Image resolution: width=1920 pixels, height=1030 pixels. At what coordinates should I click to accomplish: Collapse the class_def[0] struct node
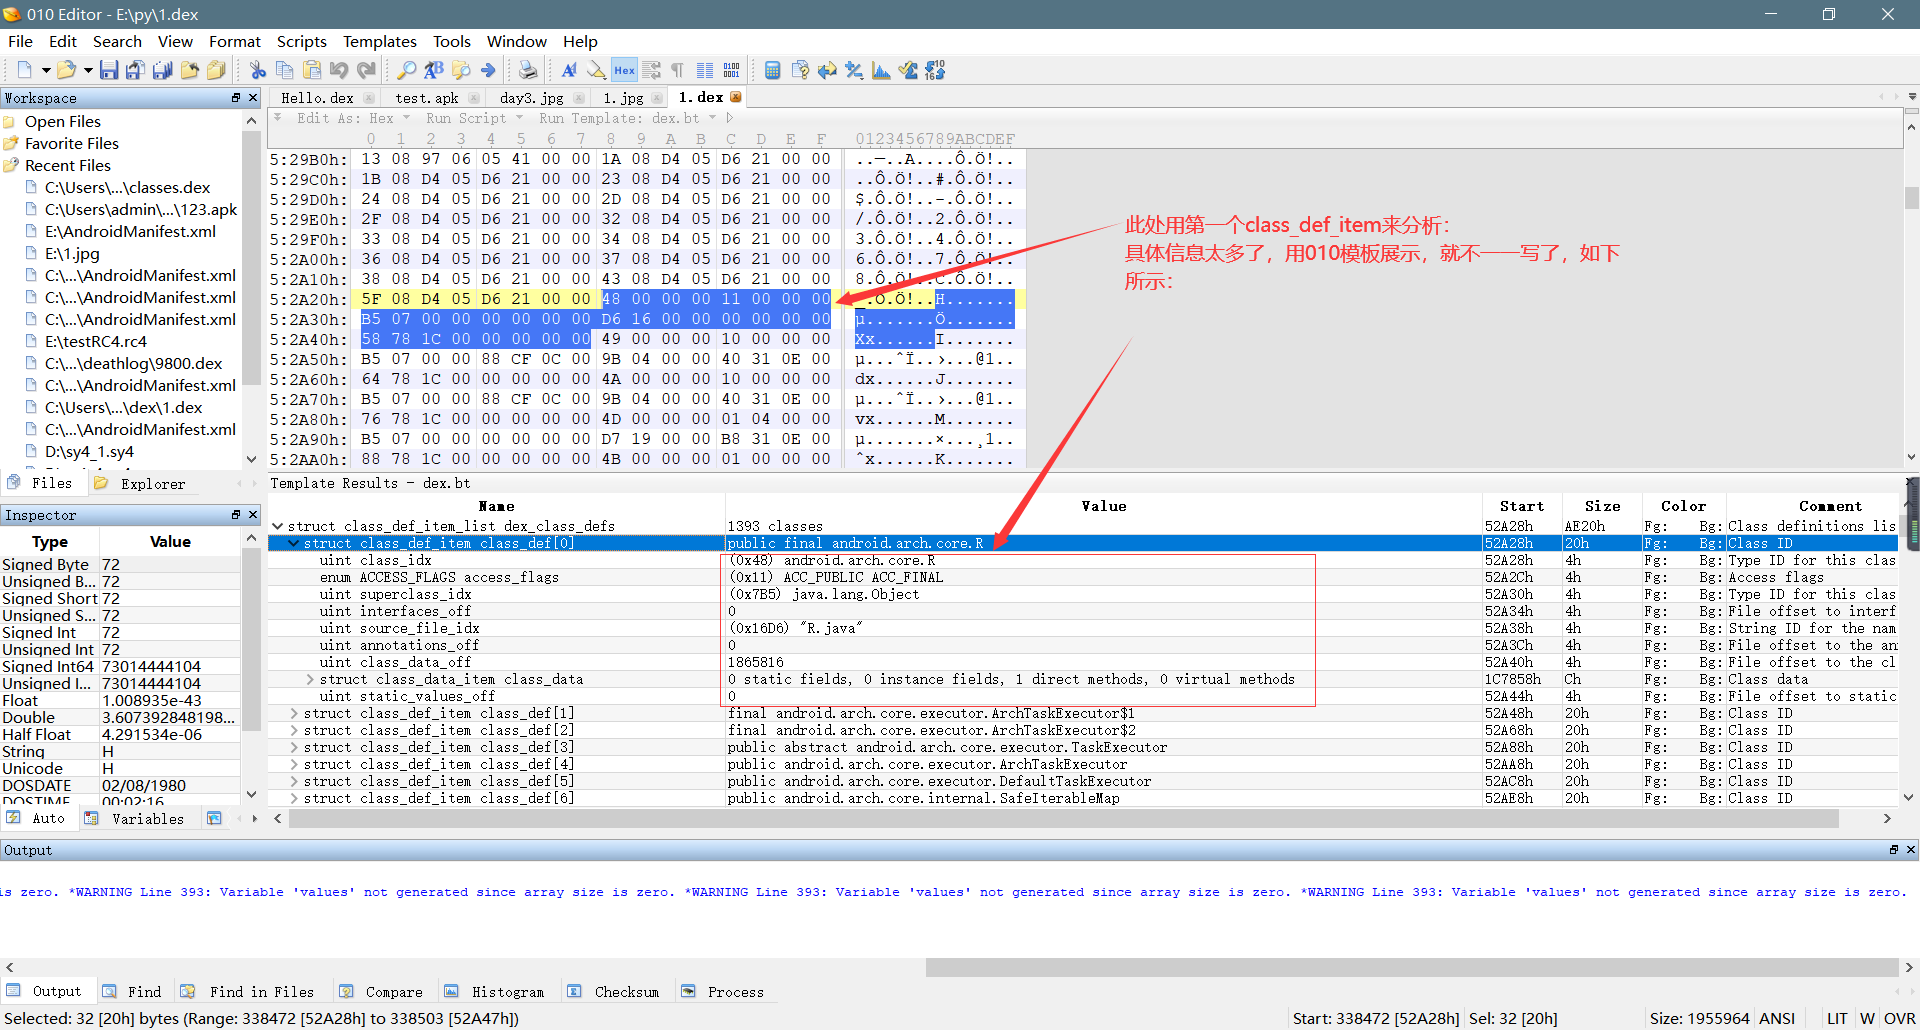pyautogui.click(x=293, y=543)
